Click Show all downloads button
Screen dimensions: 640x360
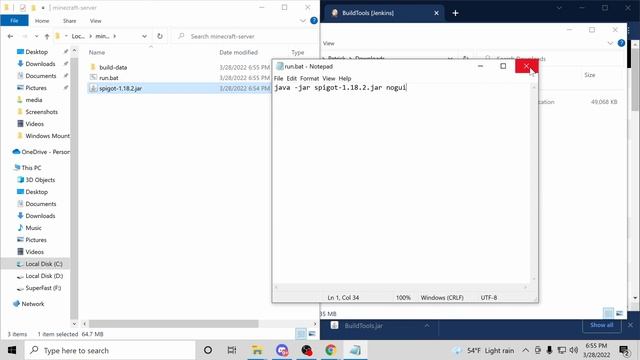pyautogui.click(x=601, y=325)
